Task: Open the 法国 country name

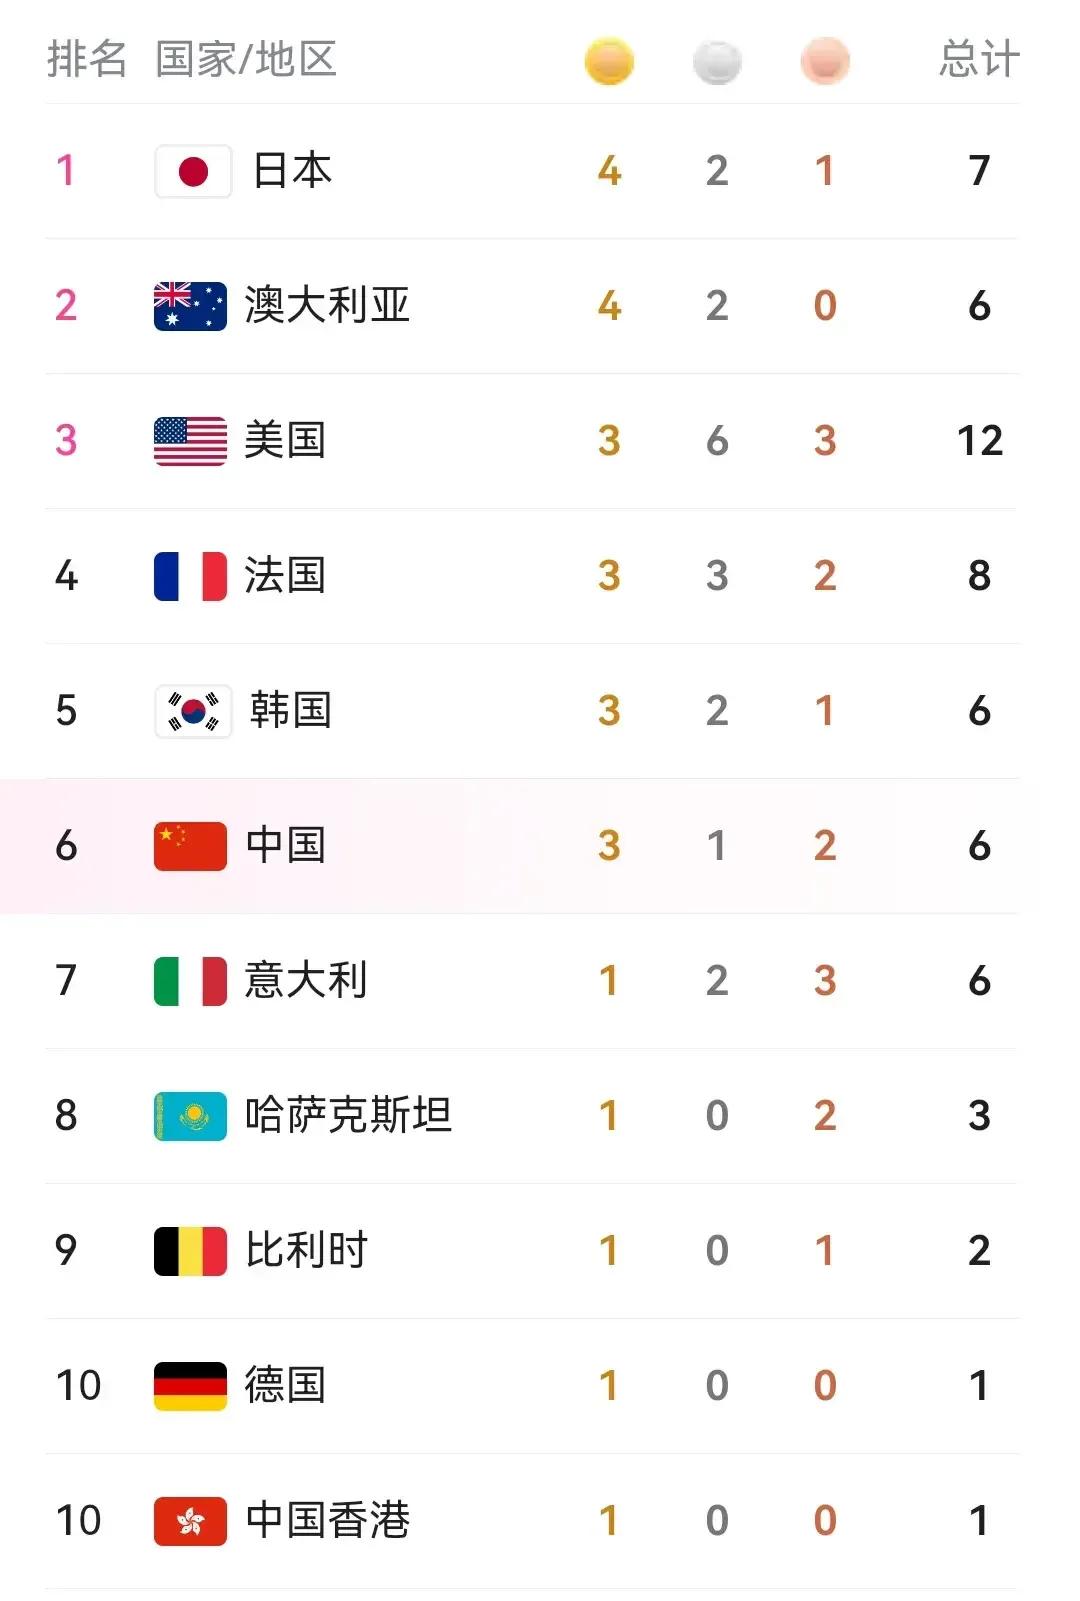Action: tap(285, 576)
